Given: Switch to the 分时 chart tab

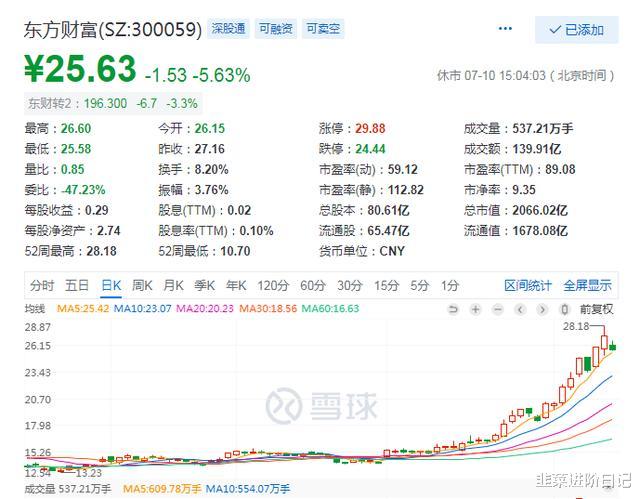Looking at the screenshot, I should 42,285.
